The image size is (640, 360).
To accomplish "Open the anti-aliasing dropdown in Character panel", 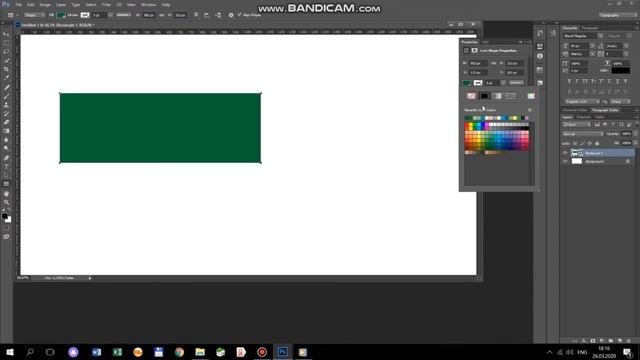I will click(x=620, y=102).
